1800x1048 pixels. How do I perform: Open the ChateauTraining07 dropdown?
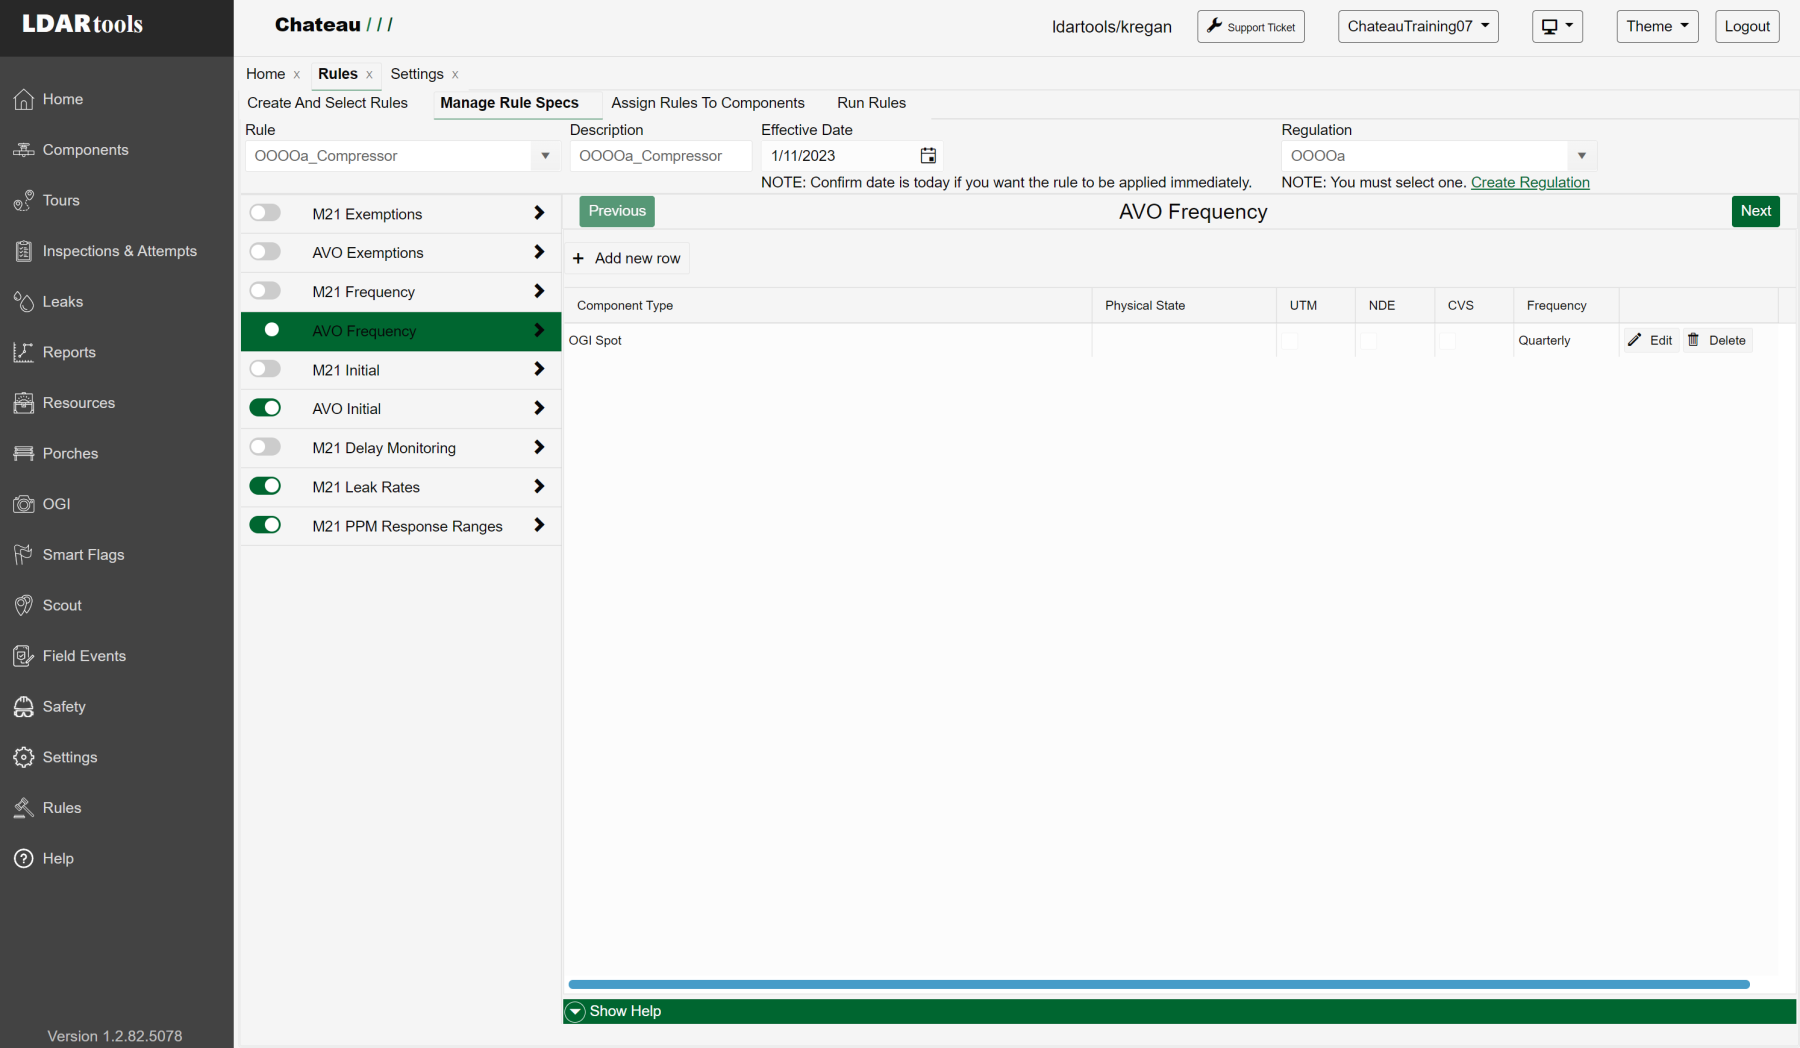click(x=1418, y=27)
